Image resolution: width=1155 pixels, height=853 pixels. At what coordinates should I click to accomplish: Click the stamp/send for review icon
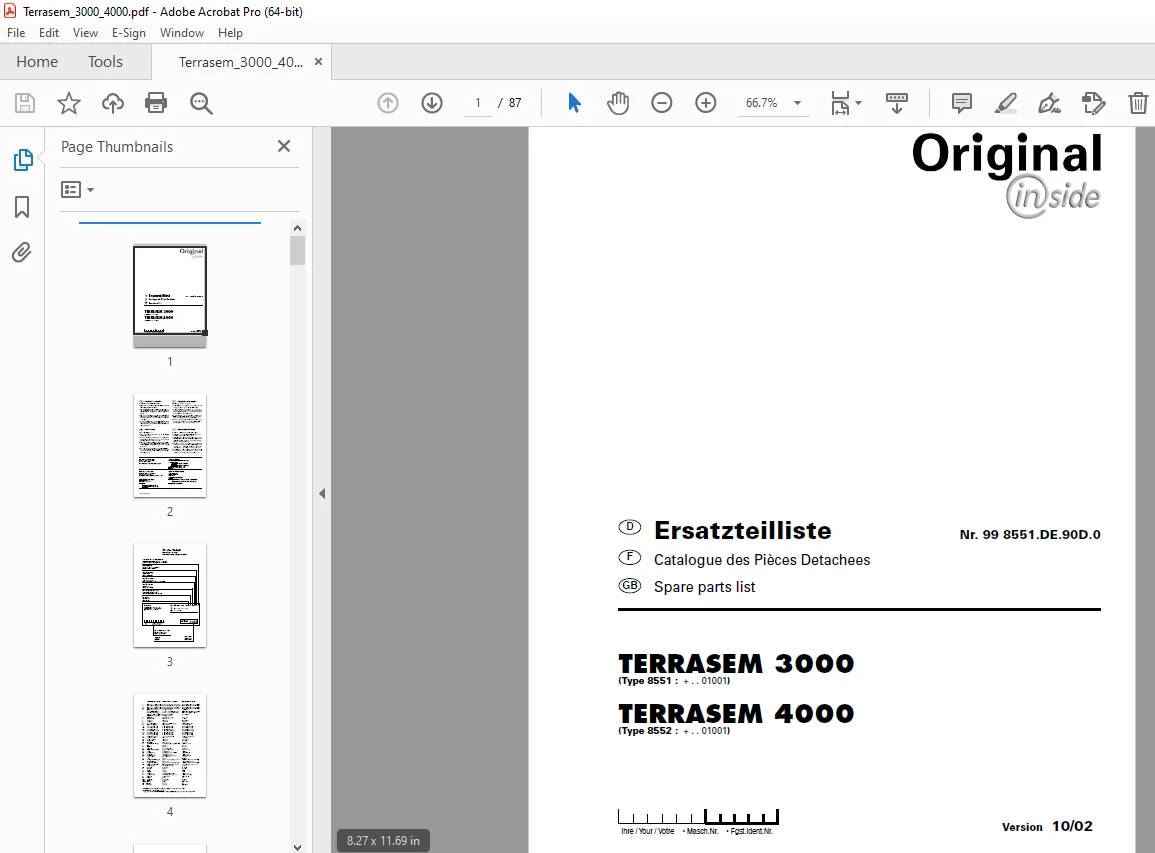[x=1093, y=103]
